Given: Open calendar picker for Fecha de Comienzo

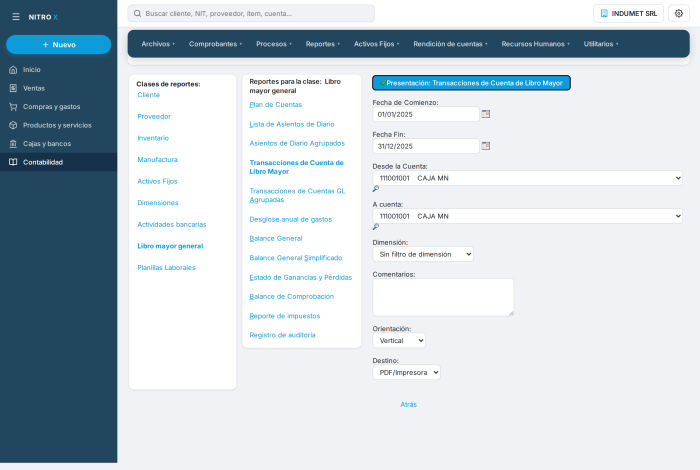Looking at the screenshot, I should pyautogui.click(x=486, y=114).
